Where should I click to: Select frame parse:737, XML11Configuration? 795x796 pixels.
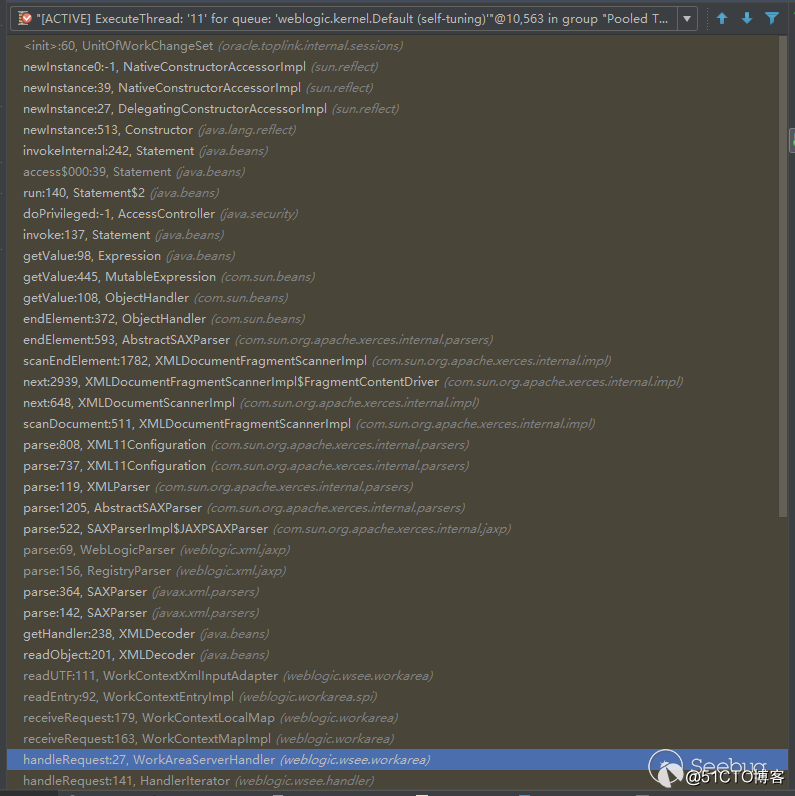point(397,466)
